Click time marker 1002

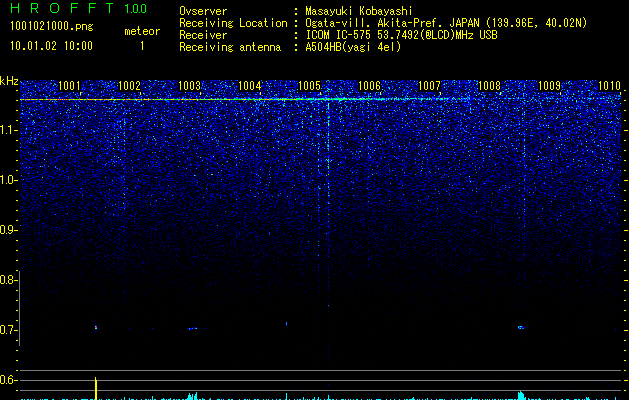click(129, 85)
